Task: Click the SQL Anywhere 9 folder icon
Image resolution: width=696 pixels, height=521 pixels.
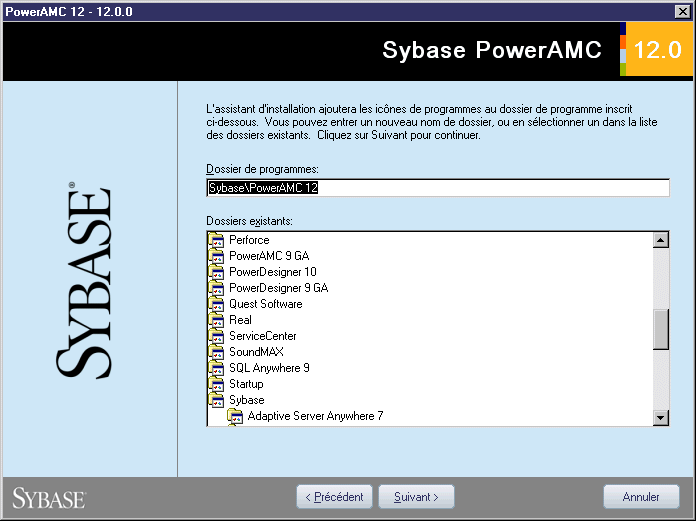Action: coord(216,368)
